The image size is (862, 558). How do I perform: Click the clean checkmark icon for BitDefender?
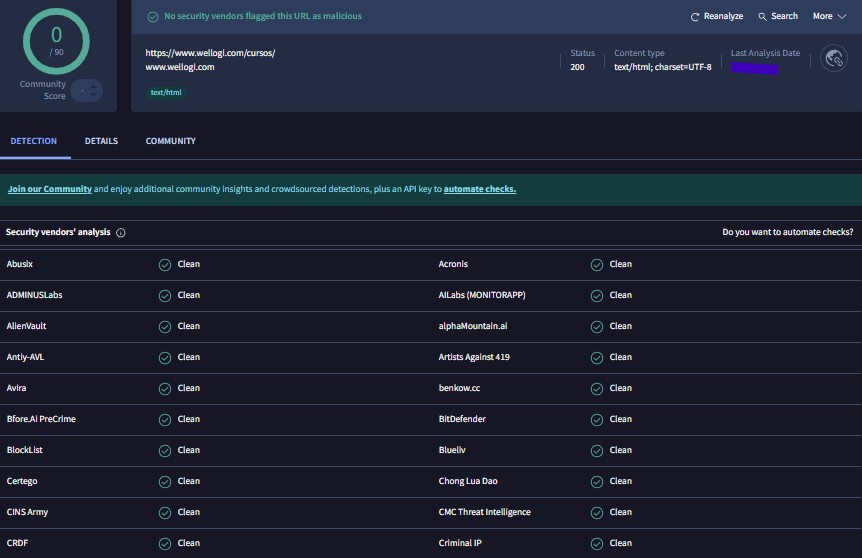[x=597, y=419]
